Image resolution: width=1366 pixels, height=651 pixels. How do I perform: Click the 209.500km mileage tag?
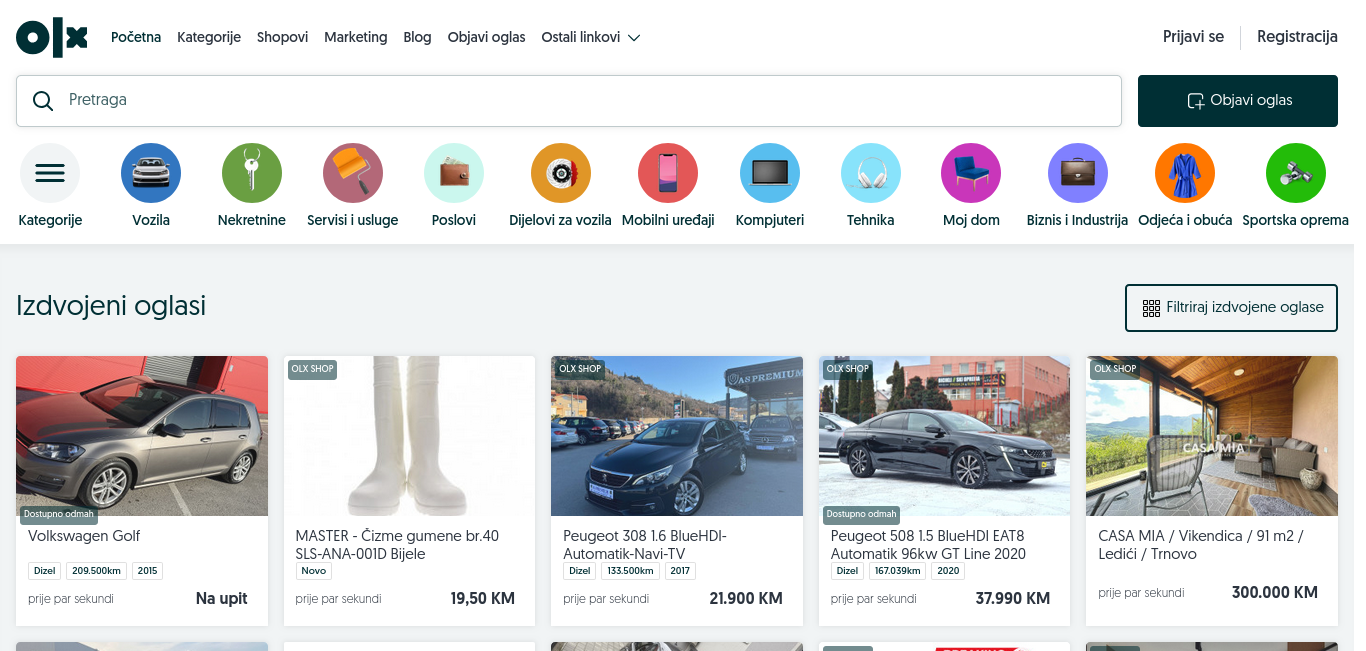pos(97,571)
